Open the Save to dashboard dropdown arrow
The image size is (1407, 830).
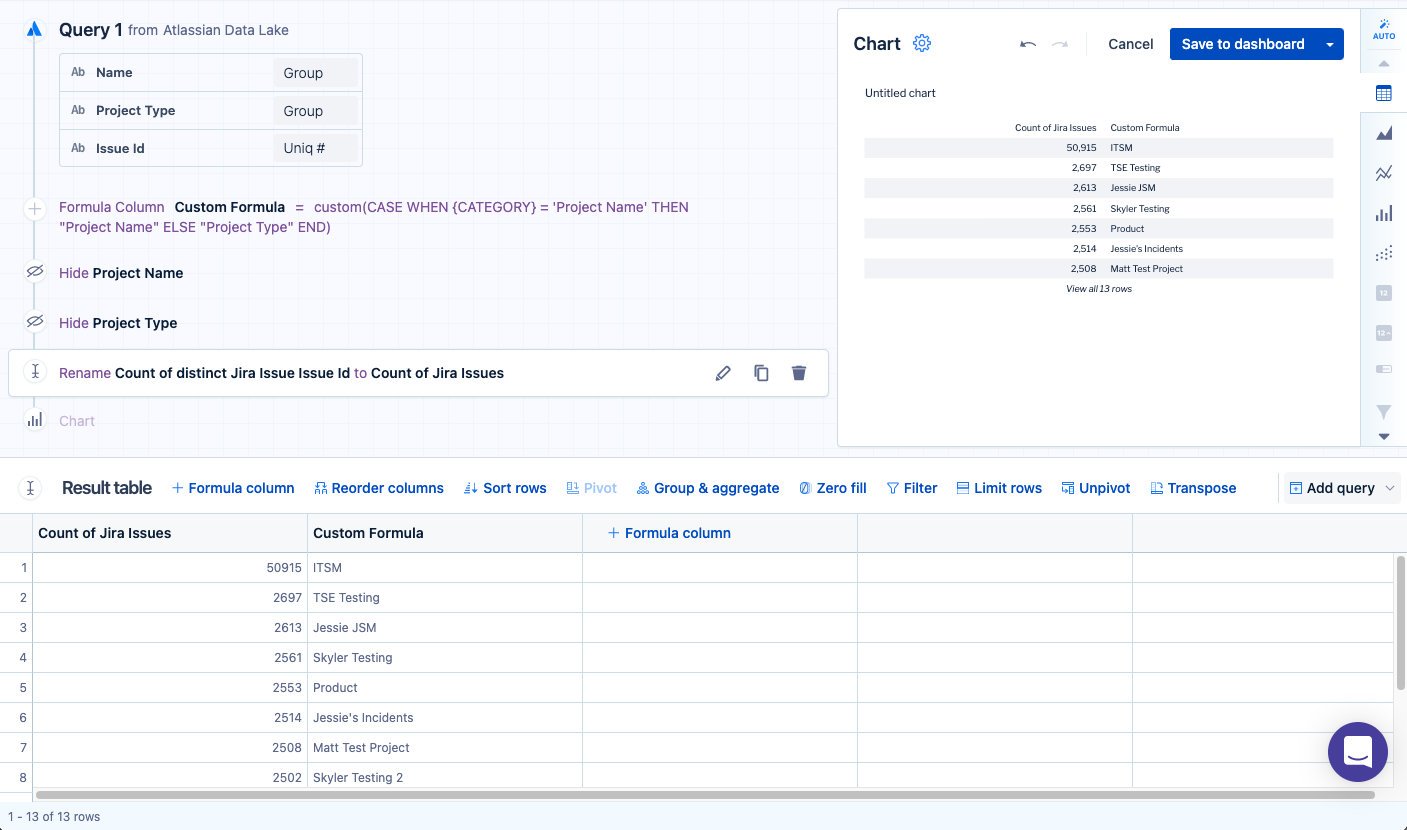coord(1330,44)
